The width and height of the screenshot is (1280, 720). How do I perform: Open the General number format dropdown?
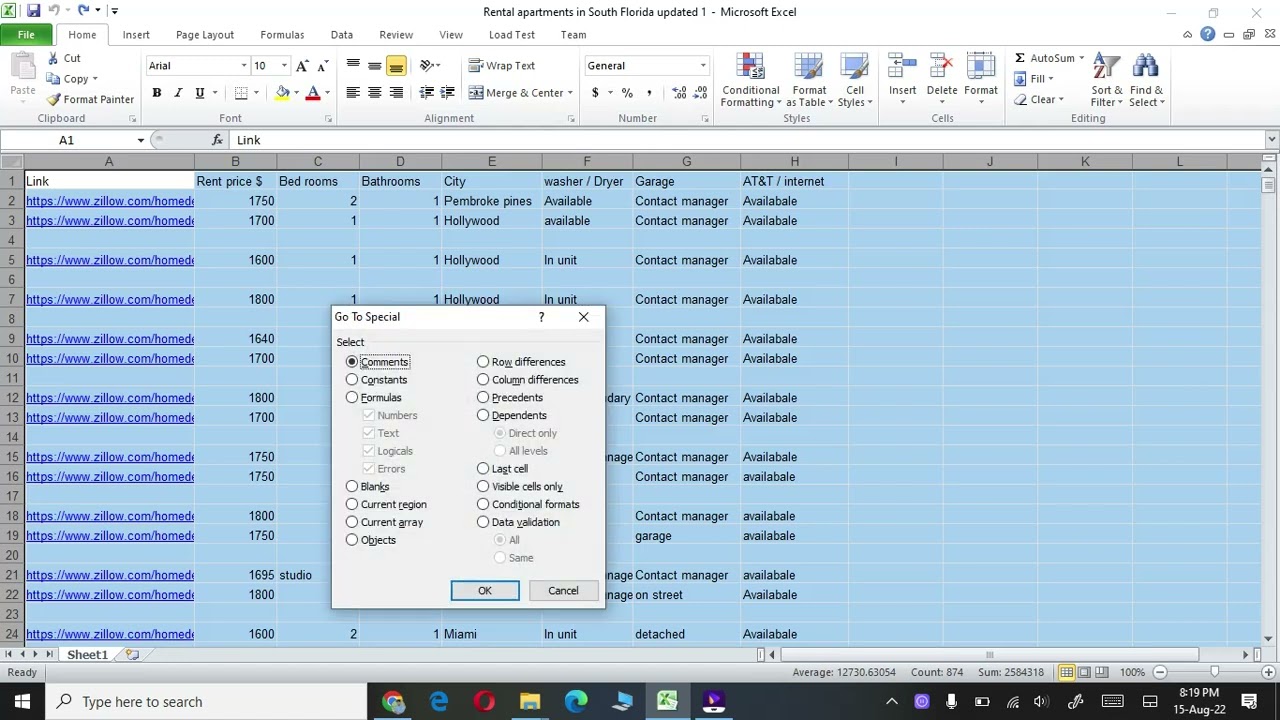[702, 66]
